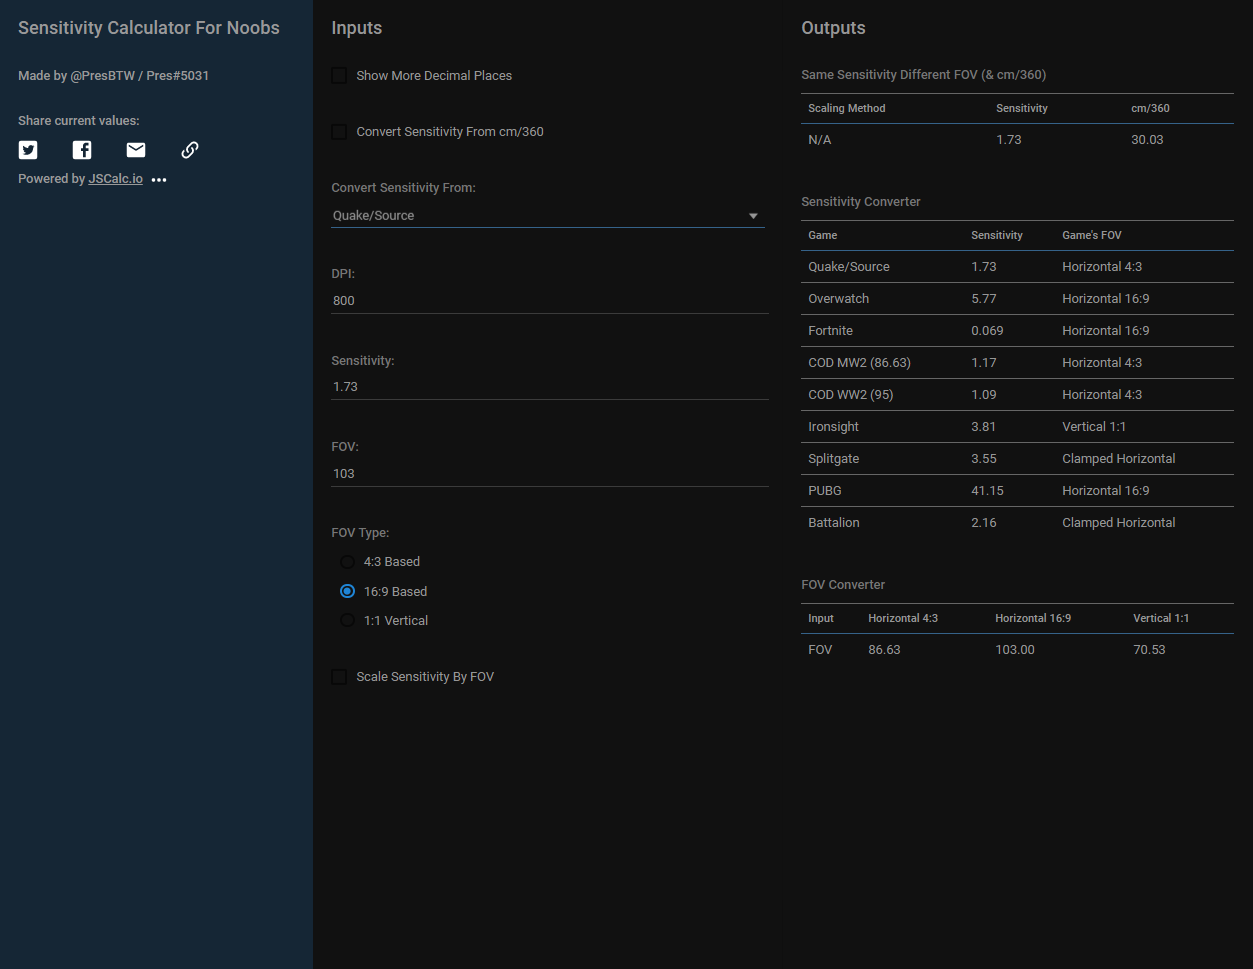Viewport: 1253px width, 969px height.
Task: Click Battalion sensitivity value 2.16
Action: pos(983,523)
